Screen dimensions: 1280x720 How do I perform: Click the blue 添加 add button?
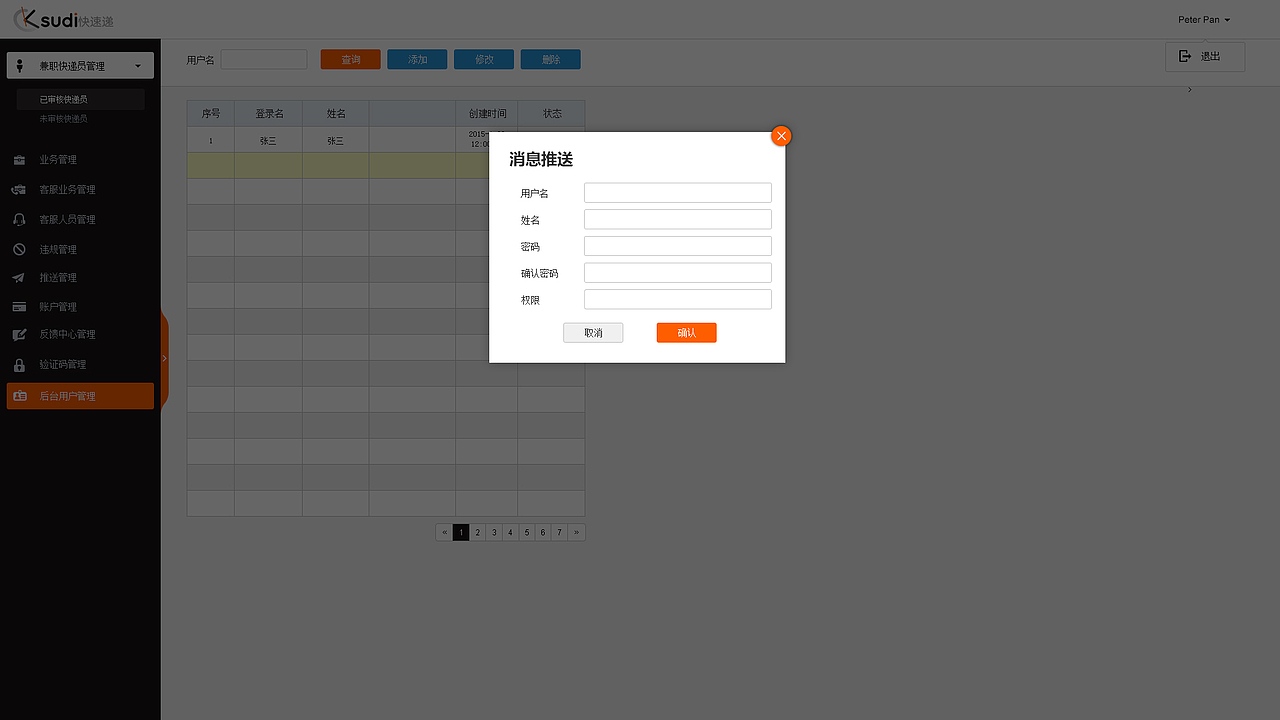point(417,60)
